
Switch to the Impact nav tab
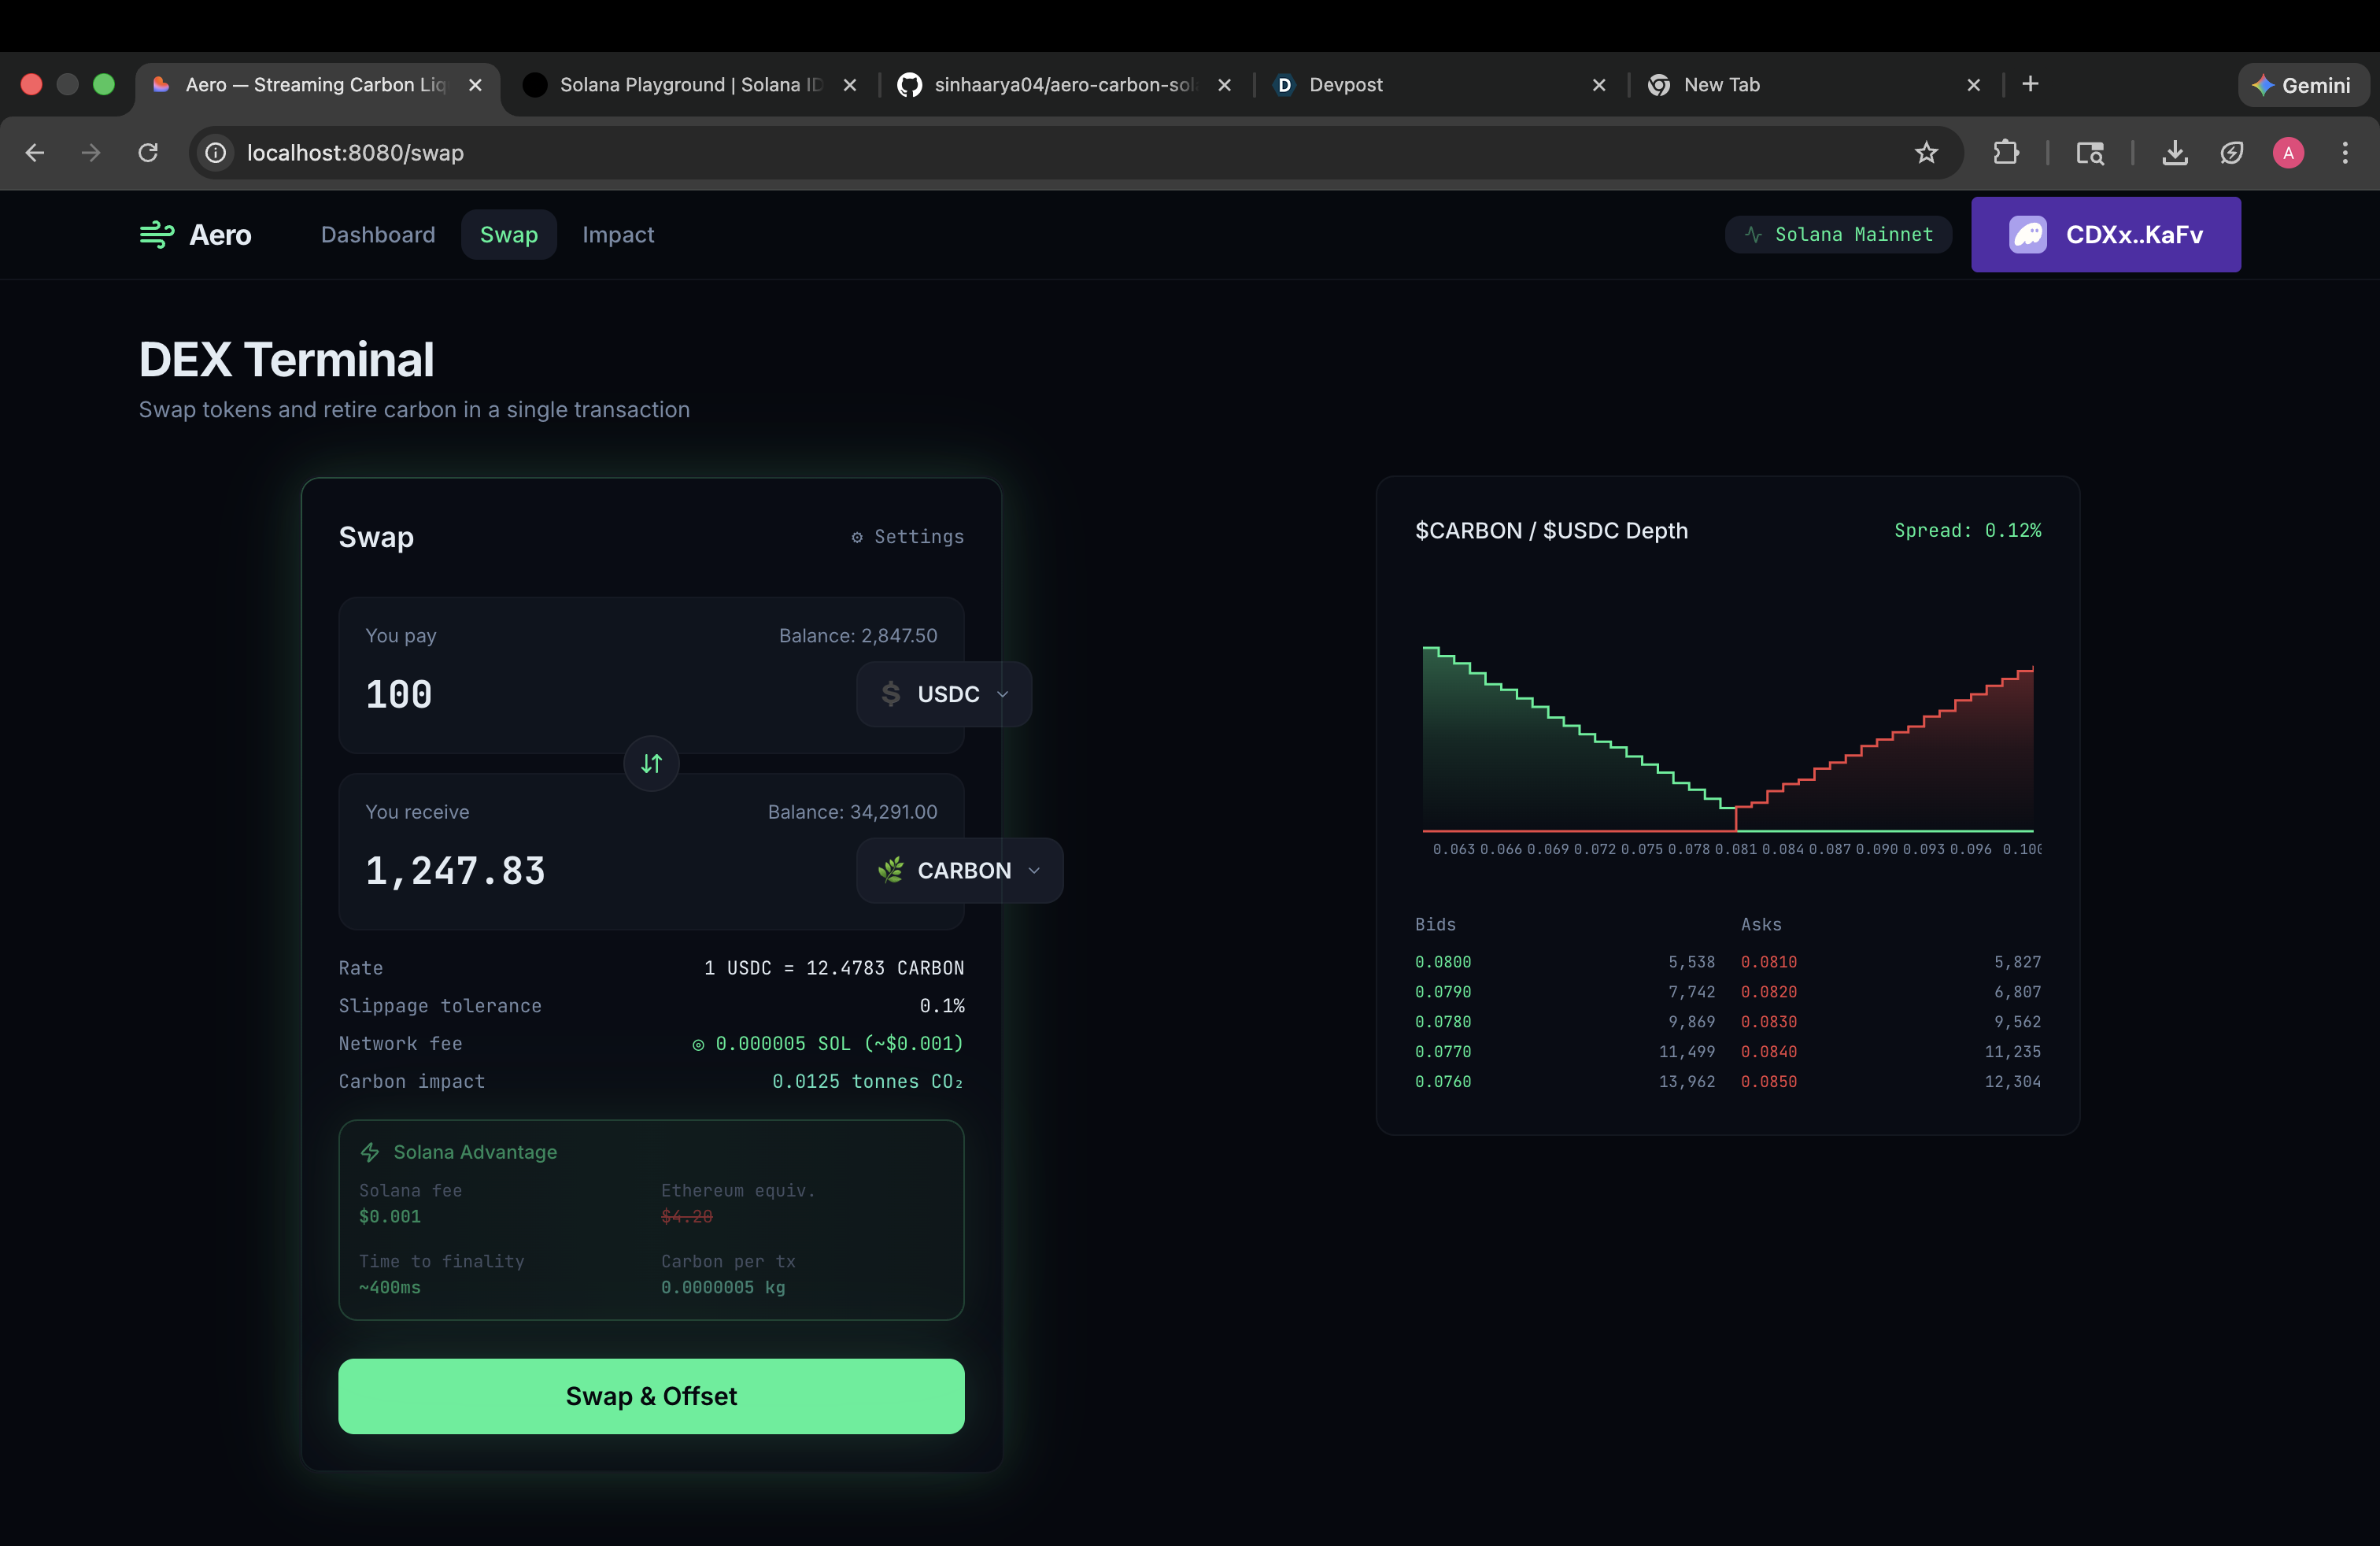(618, 234)
